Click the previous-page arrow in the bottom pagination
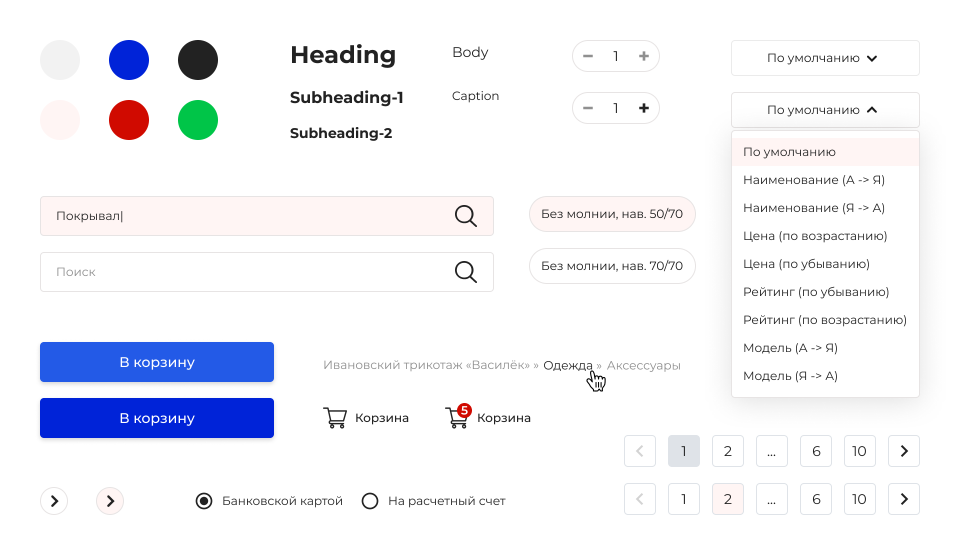The image size is (960, 555). coord(640,498)
